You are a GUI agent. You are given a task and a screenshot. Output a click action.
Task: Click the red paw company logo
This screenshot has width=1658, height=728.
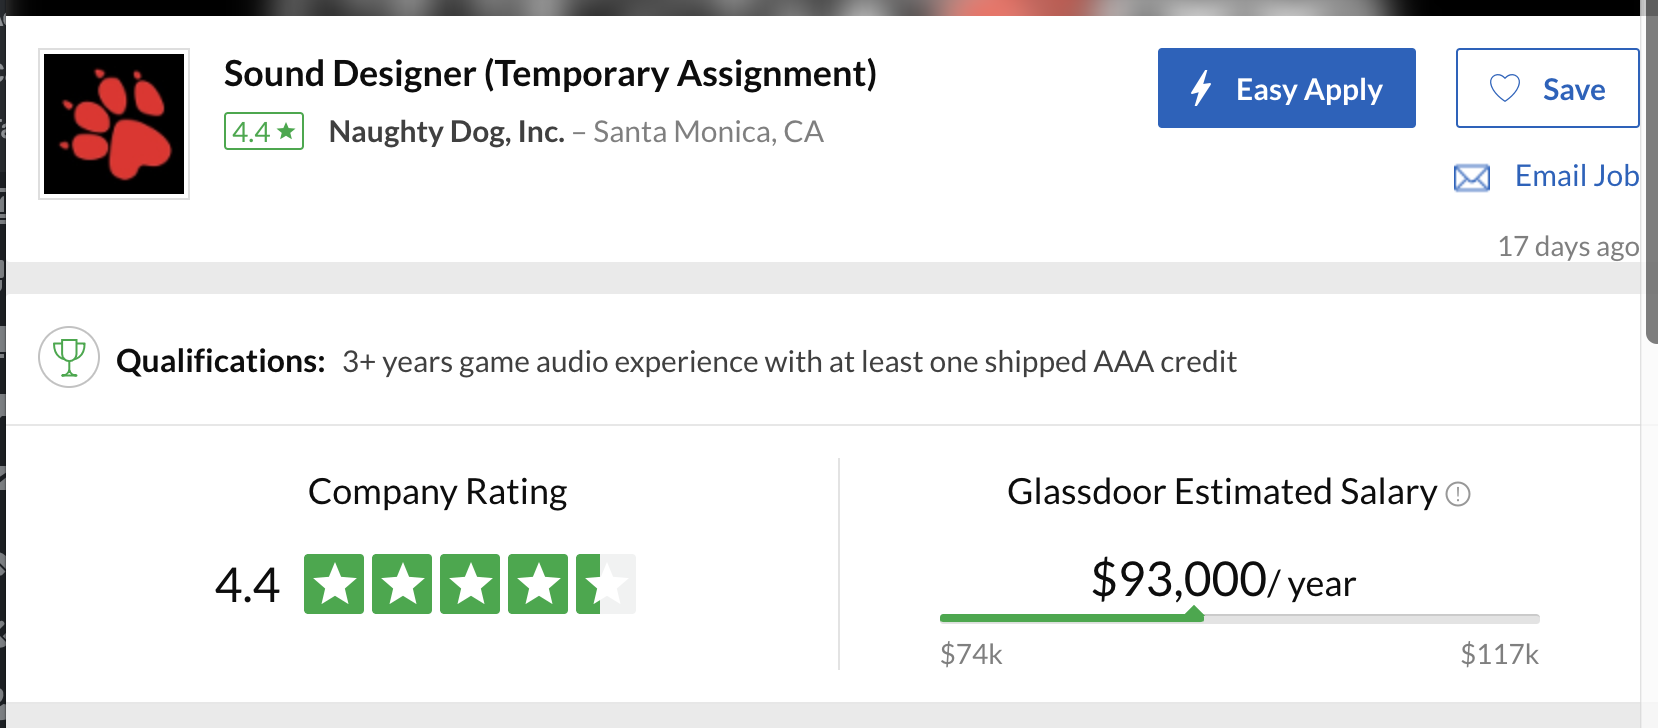click(x=114, y=124)
